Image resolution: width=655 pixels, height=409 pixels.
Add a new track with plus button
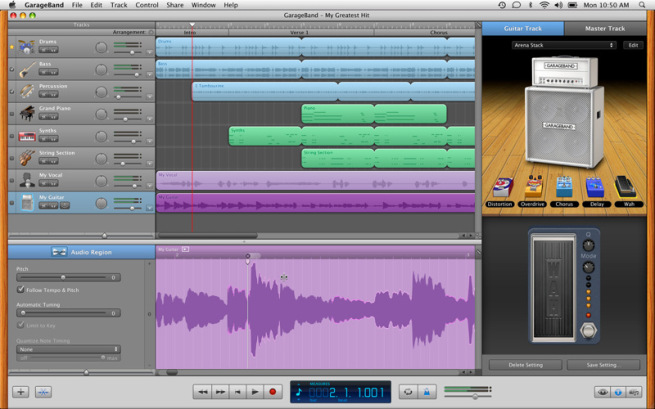20,392
